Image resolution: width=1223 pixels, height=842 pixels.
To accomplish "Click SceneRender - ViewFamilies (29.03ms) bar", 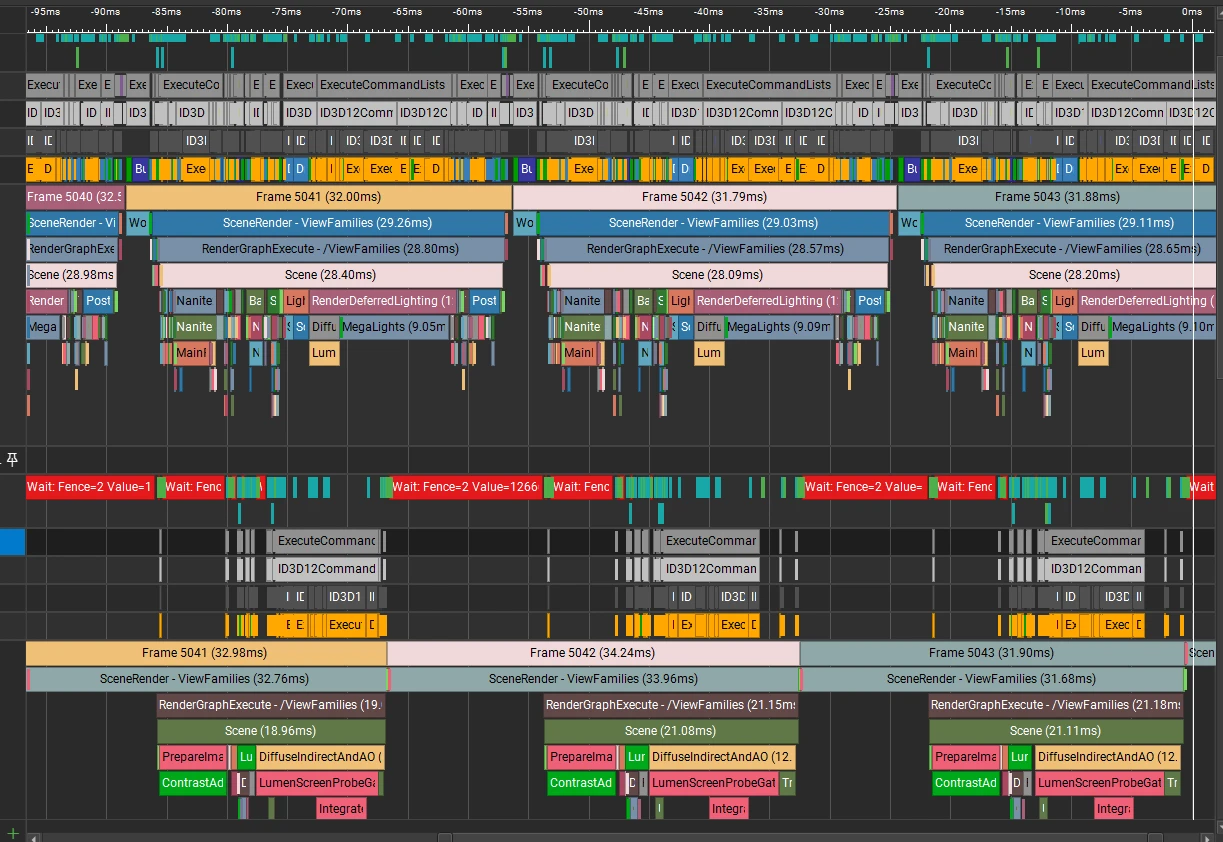I will 715,223.
